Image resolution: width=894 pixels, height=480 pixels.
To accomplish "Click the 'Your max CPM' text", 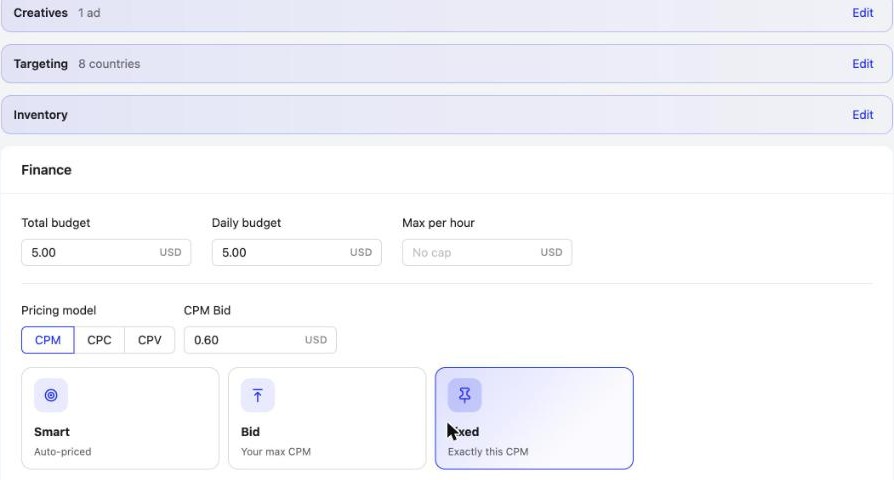I will tap(276, 451).
